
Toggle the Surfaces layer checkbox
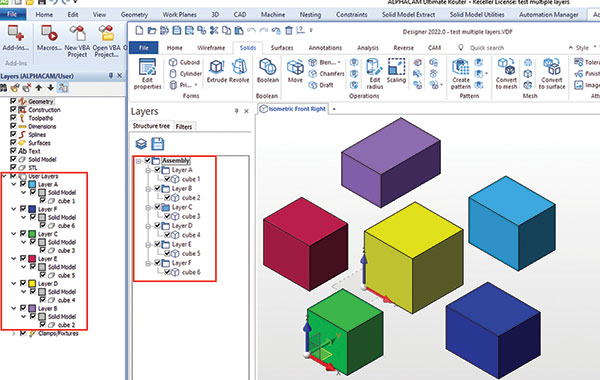(x=13, y=142)
